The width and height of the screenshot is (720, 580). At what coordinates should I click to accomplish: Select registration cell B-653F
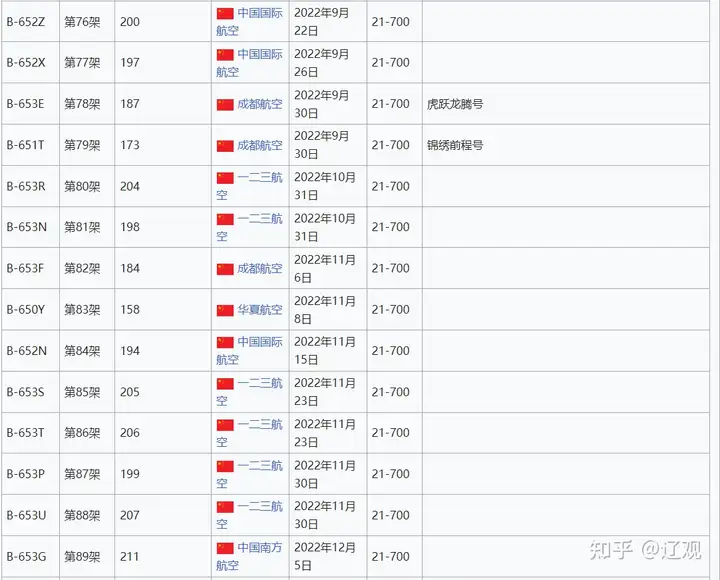tap(30, 268)
